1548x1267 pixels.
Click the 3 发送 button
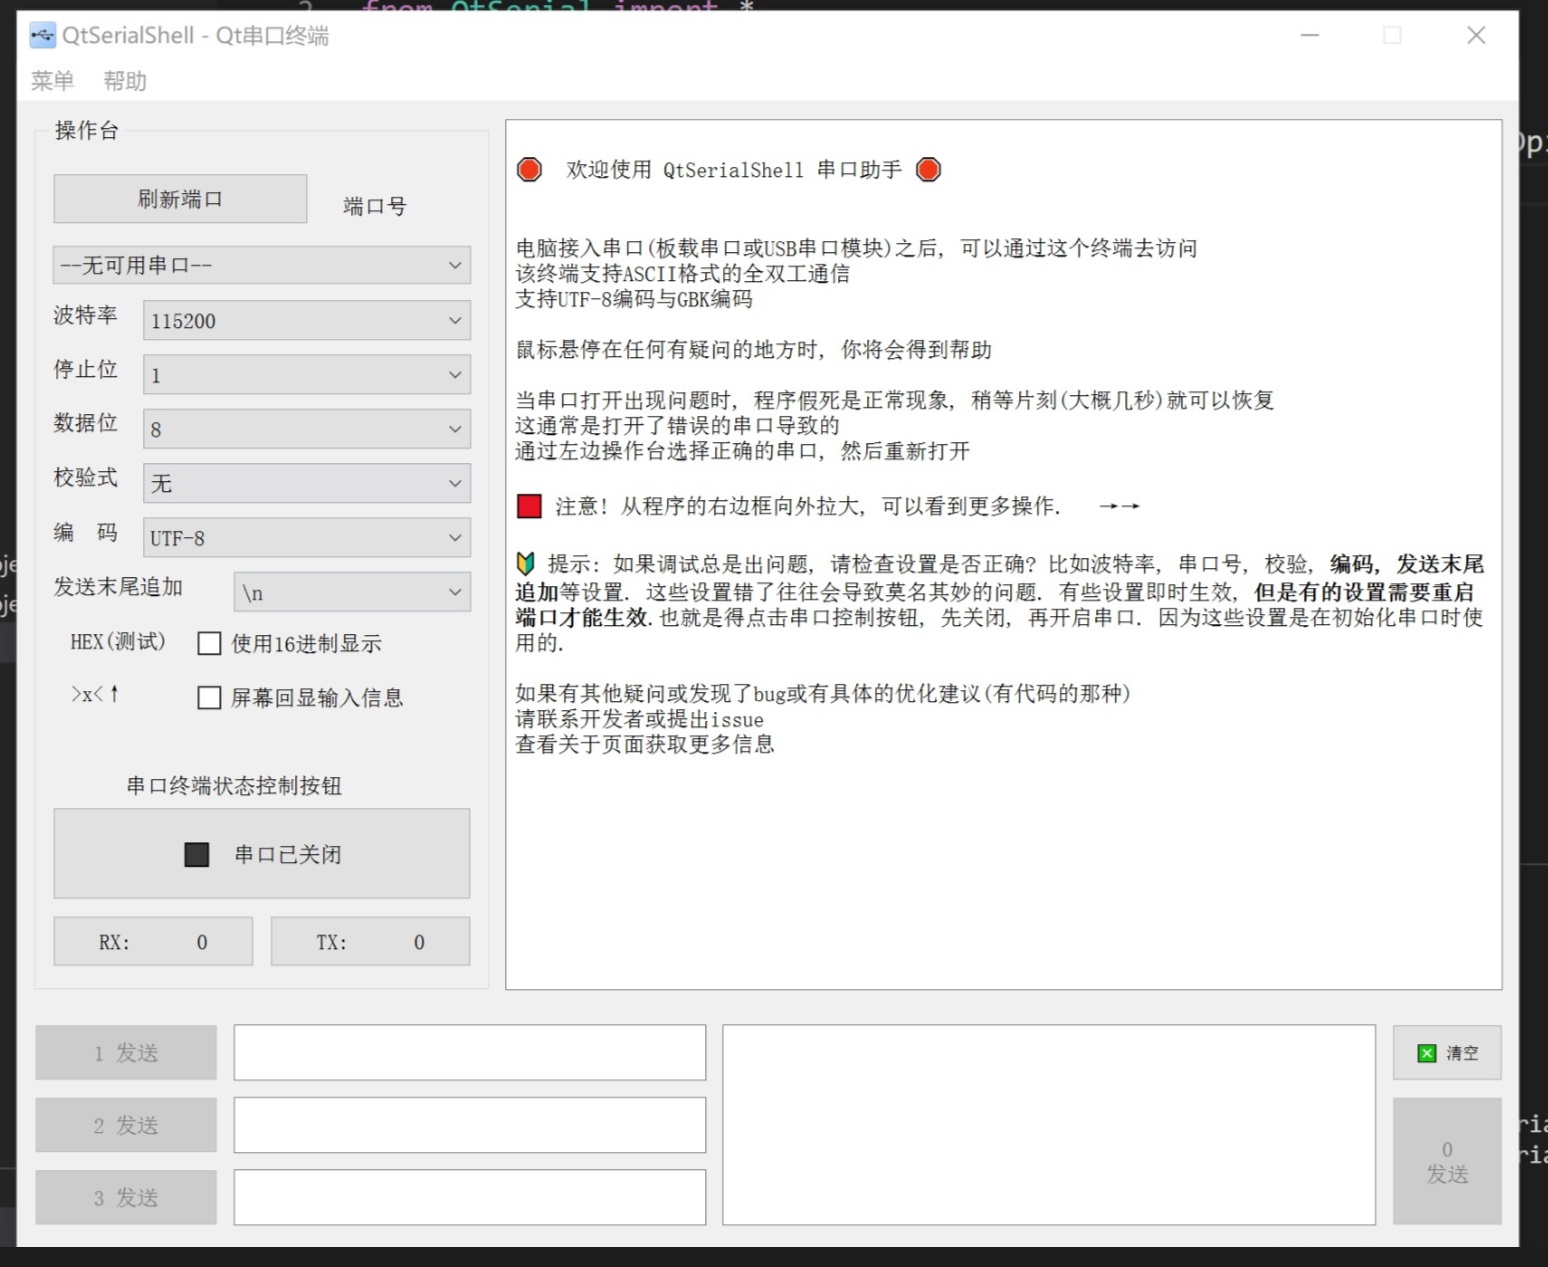tap(126, 1198)
